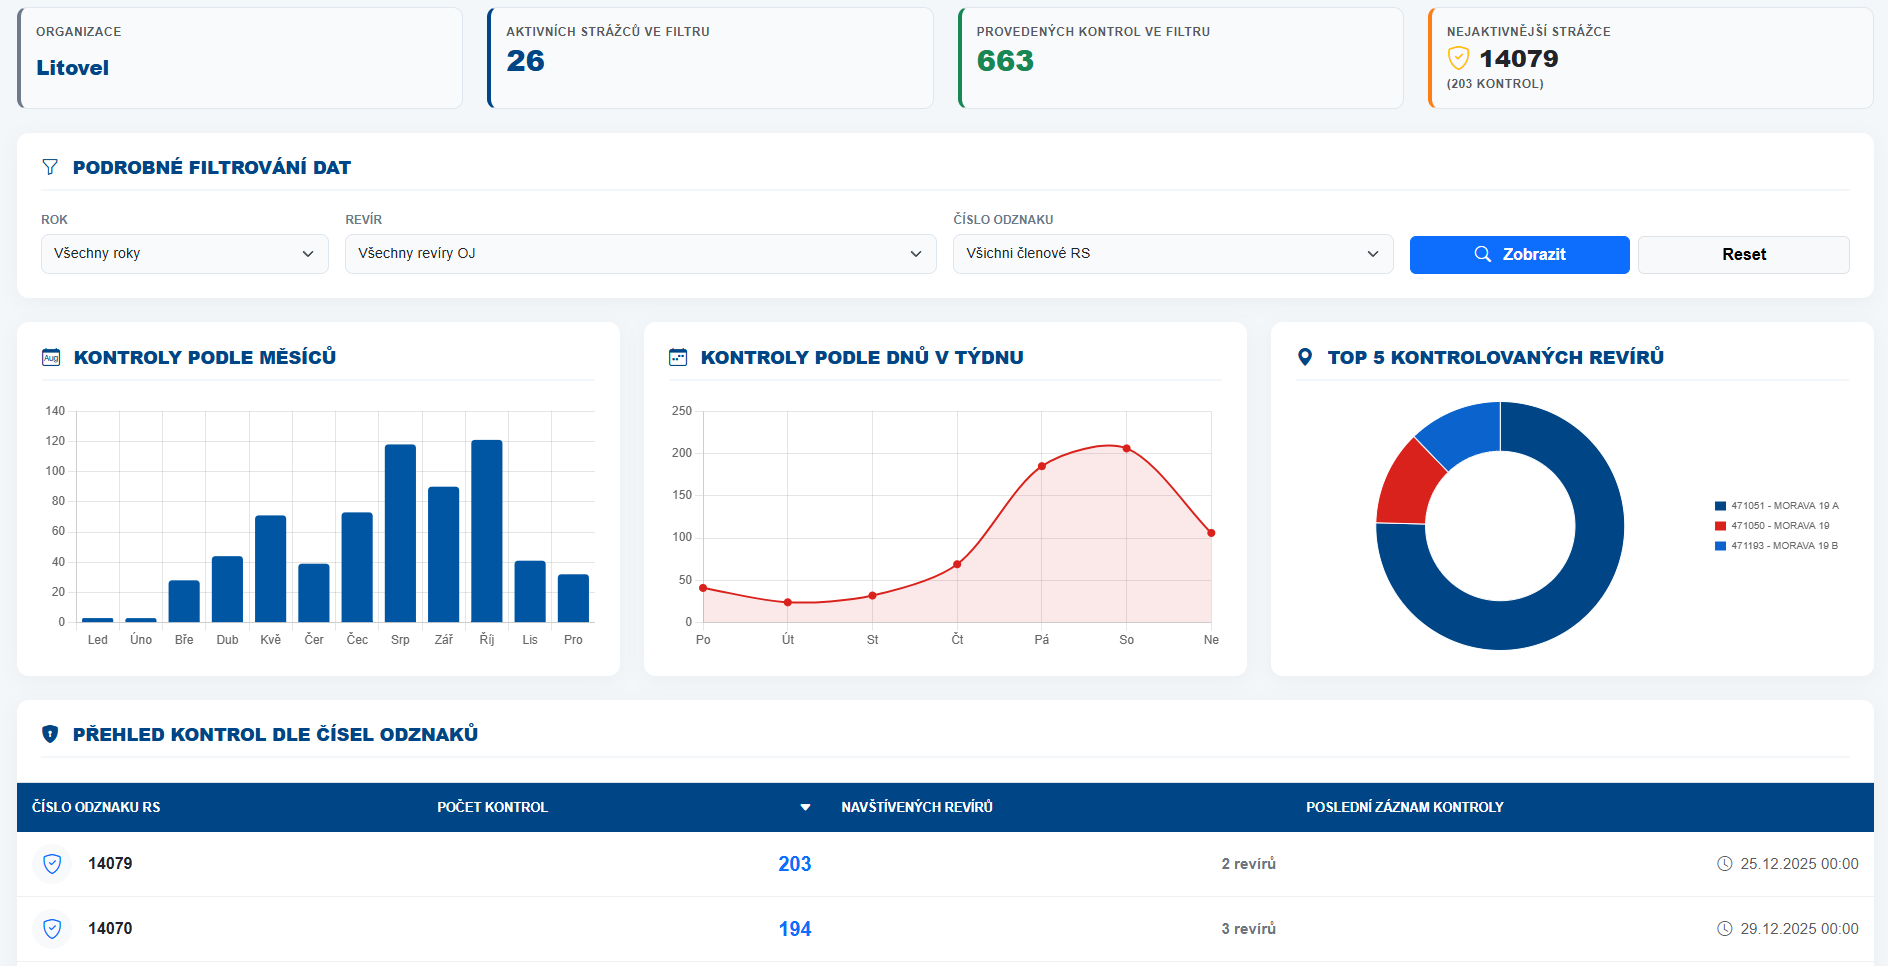This screenshot has width=1888, height=966.
Task: Click the shield badge icon for 14079 row
Action: 52,864
